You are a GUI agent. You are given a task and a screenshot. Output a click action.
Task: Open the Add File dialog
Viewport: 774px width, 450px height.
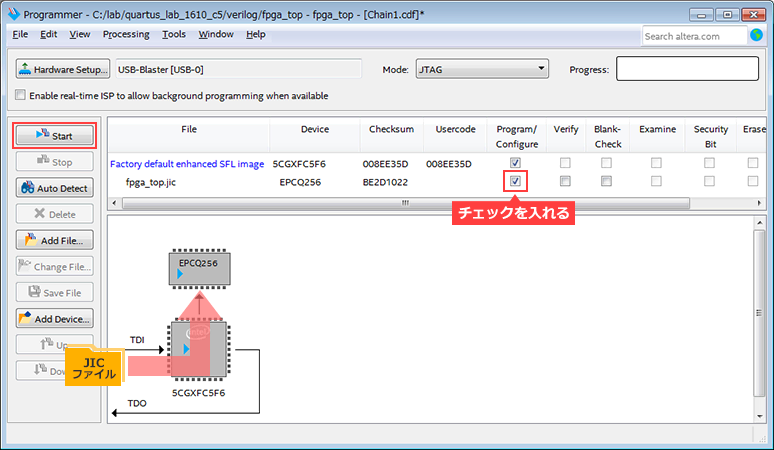pos(55,240)
